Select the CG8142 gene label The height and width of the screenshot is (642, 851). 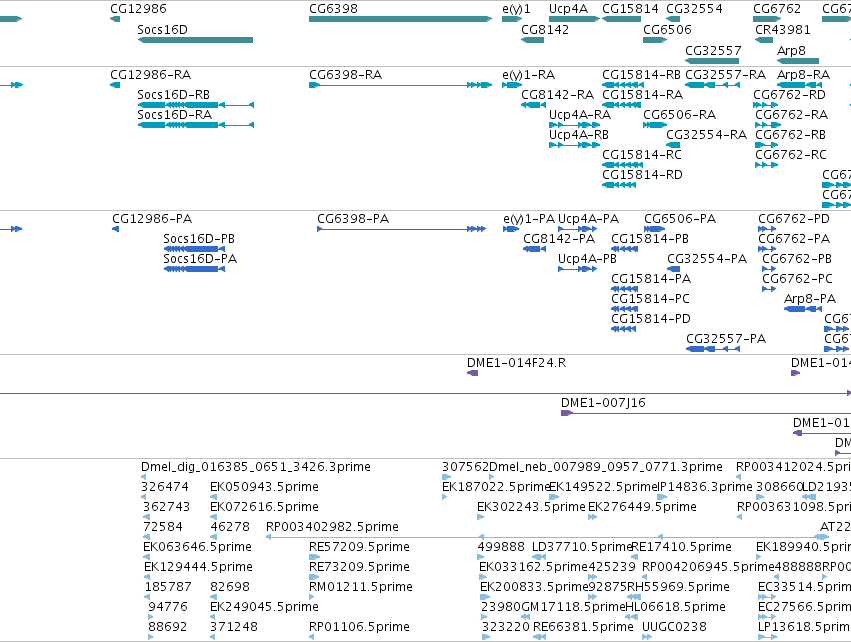click(x=545, y=30)
